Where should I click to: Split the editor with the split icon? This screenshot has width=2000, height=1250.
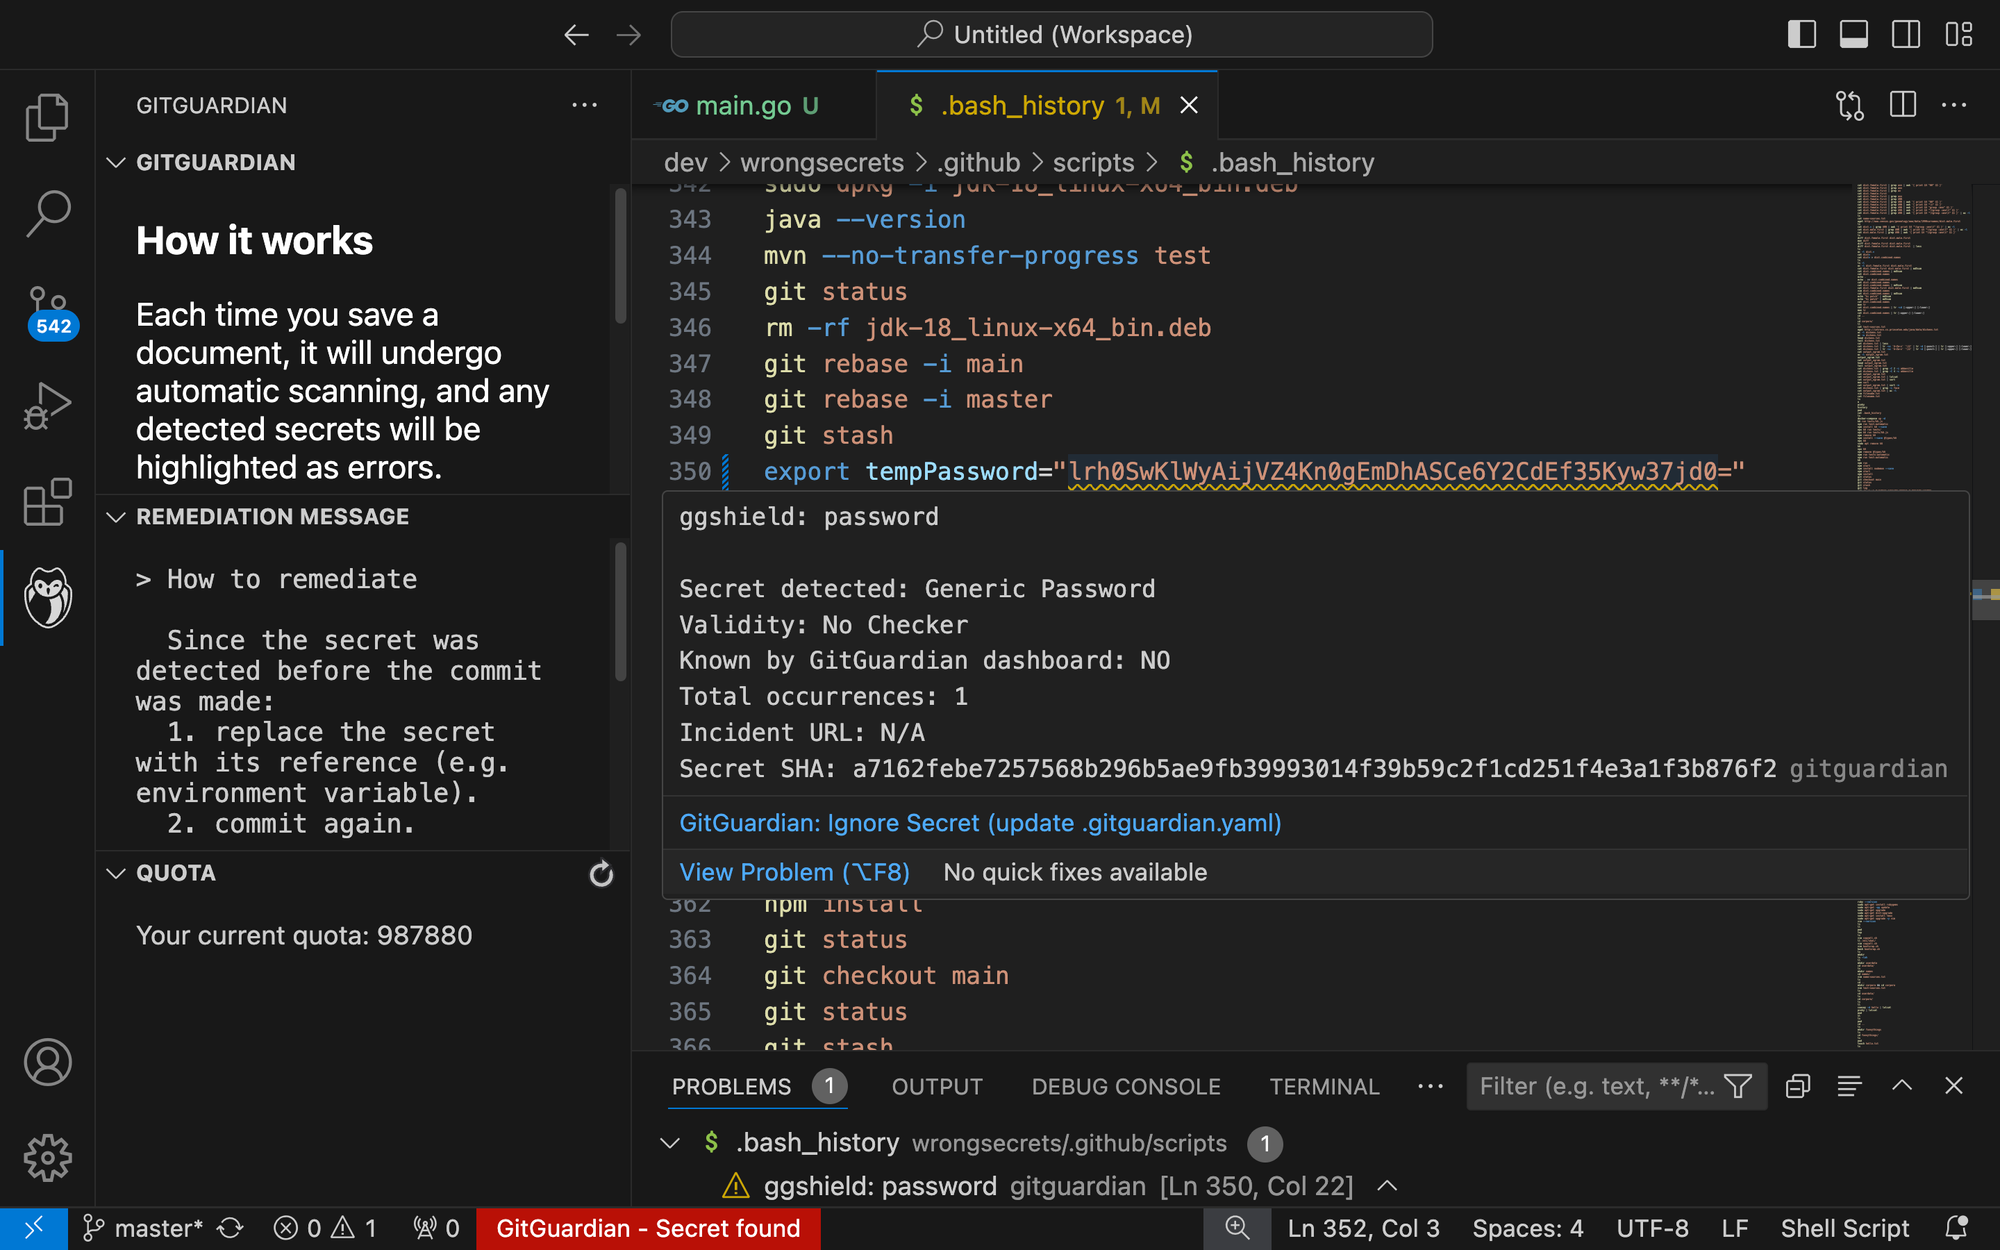pos(1901,105)
